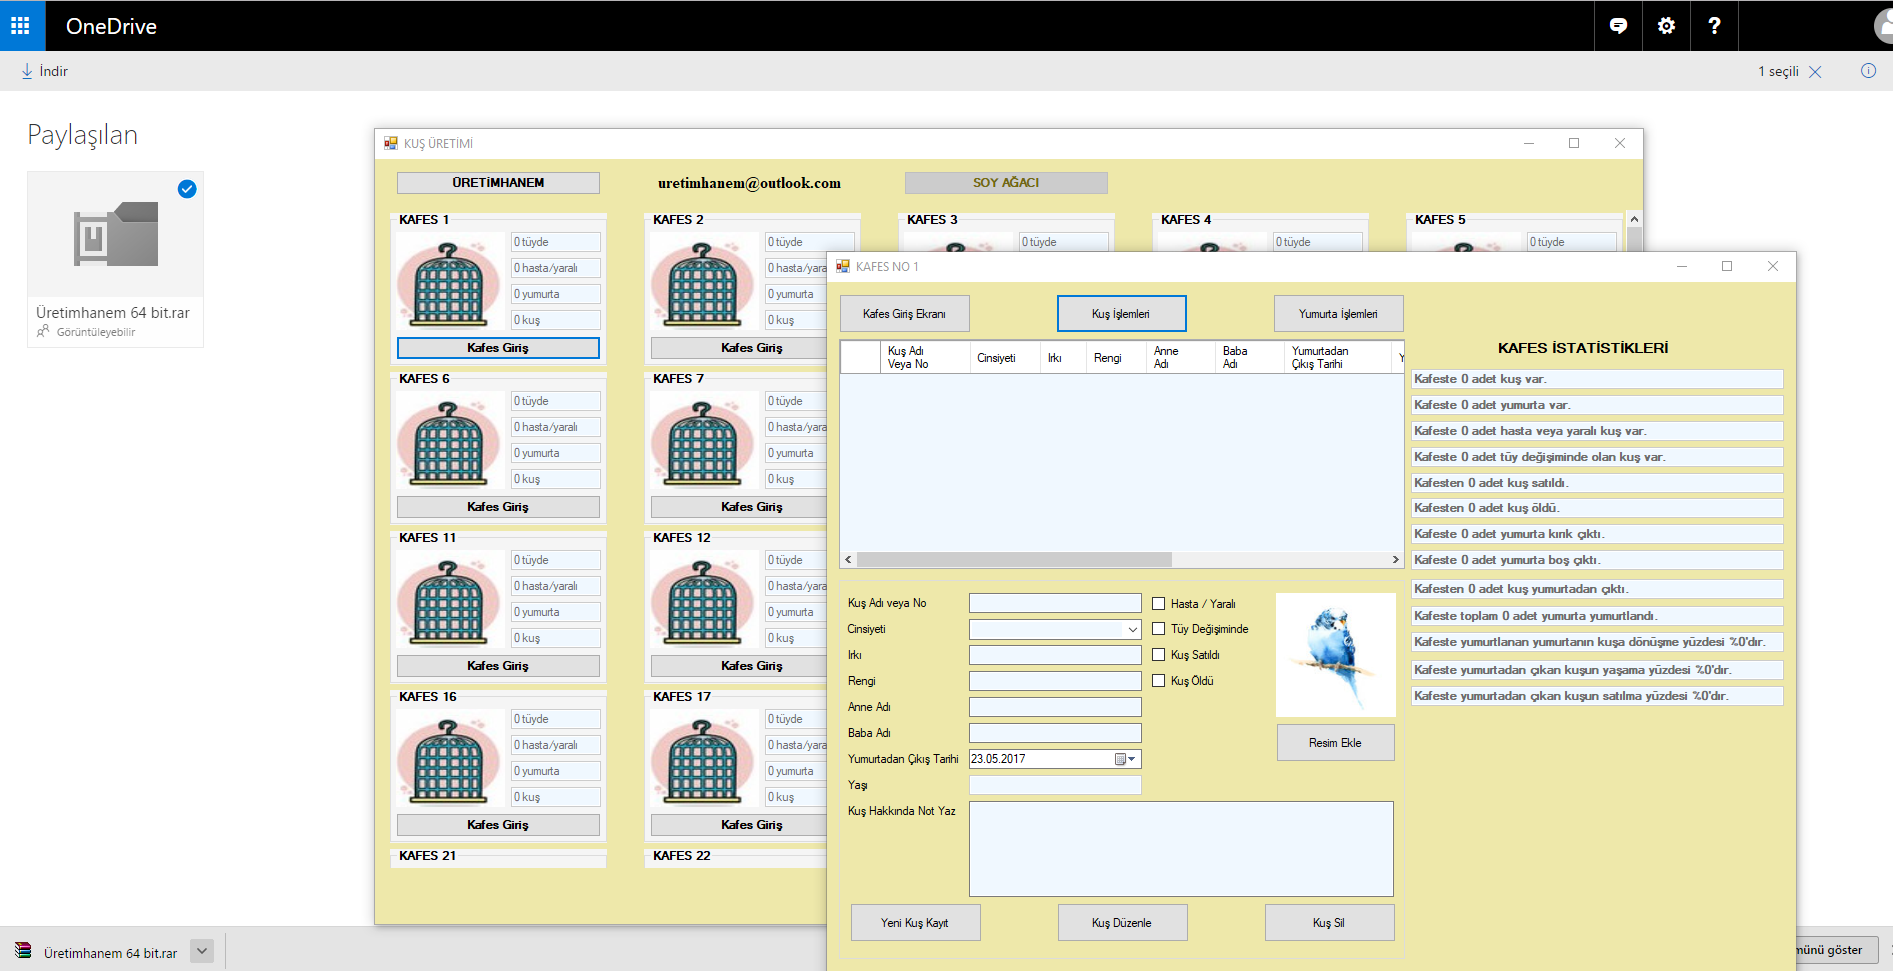Check the Kuş Öldü checkbox

click(x=1159, y=681)
